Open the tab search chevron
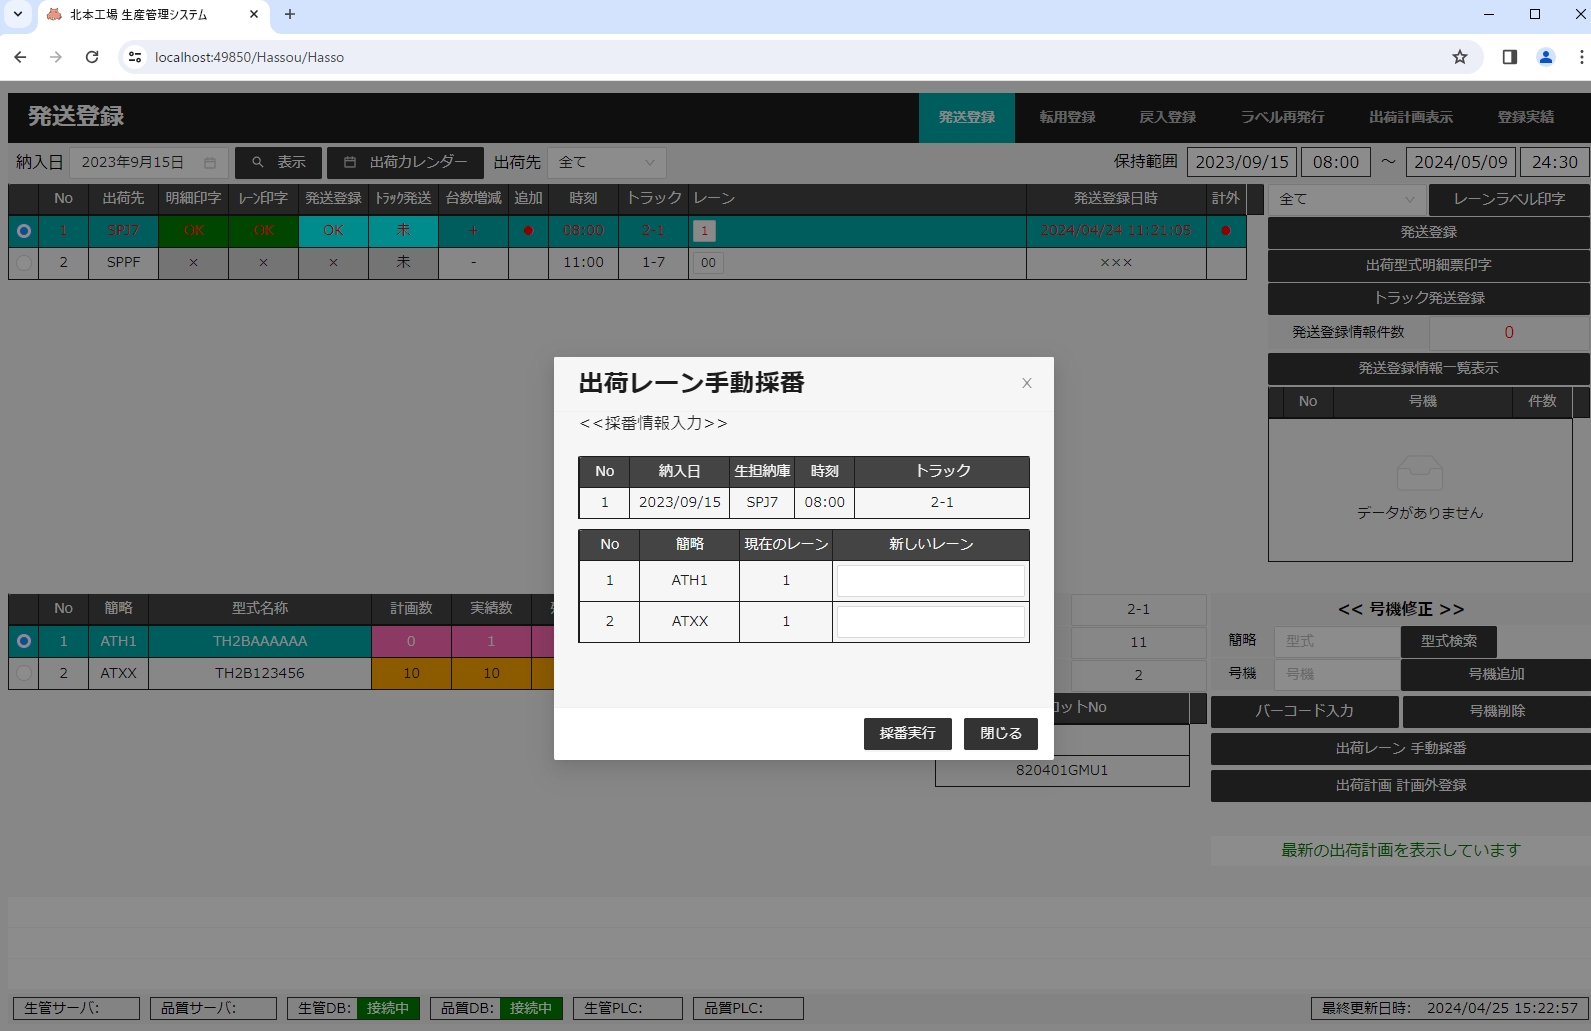Image resolution: width=1591 pixels, height=1031 pixels. click(18, 14)
